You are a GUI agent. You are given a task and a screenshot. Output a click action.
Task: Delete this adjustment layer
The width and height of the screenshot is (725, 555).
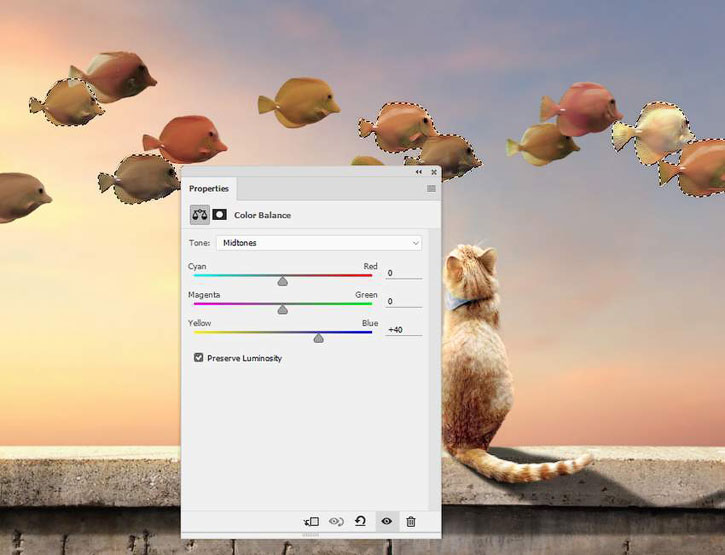pyautogui.click(x=411, y=522)
